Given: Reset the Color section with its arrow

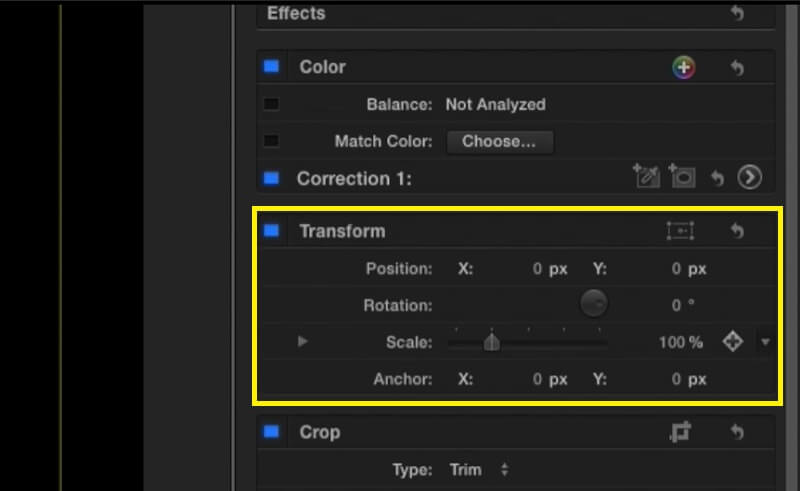Looking at the screenshot, I should click(737, 68).
